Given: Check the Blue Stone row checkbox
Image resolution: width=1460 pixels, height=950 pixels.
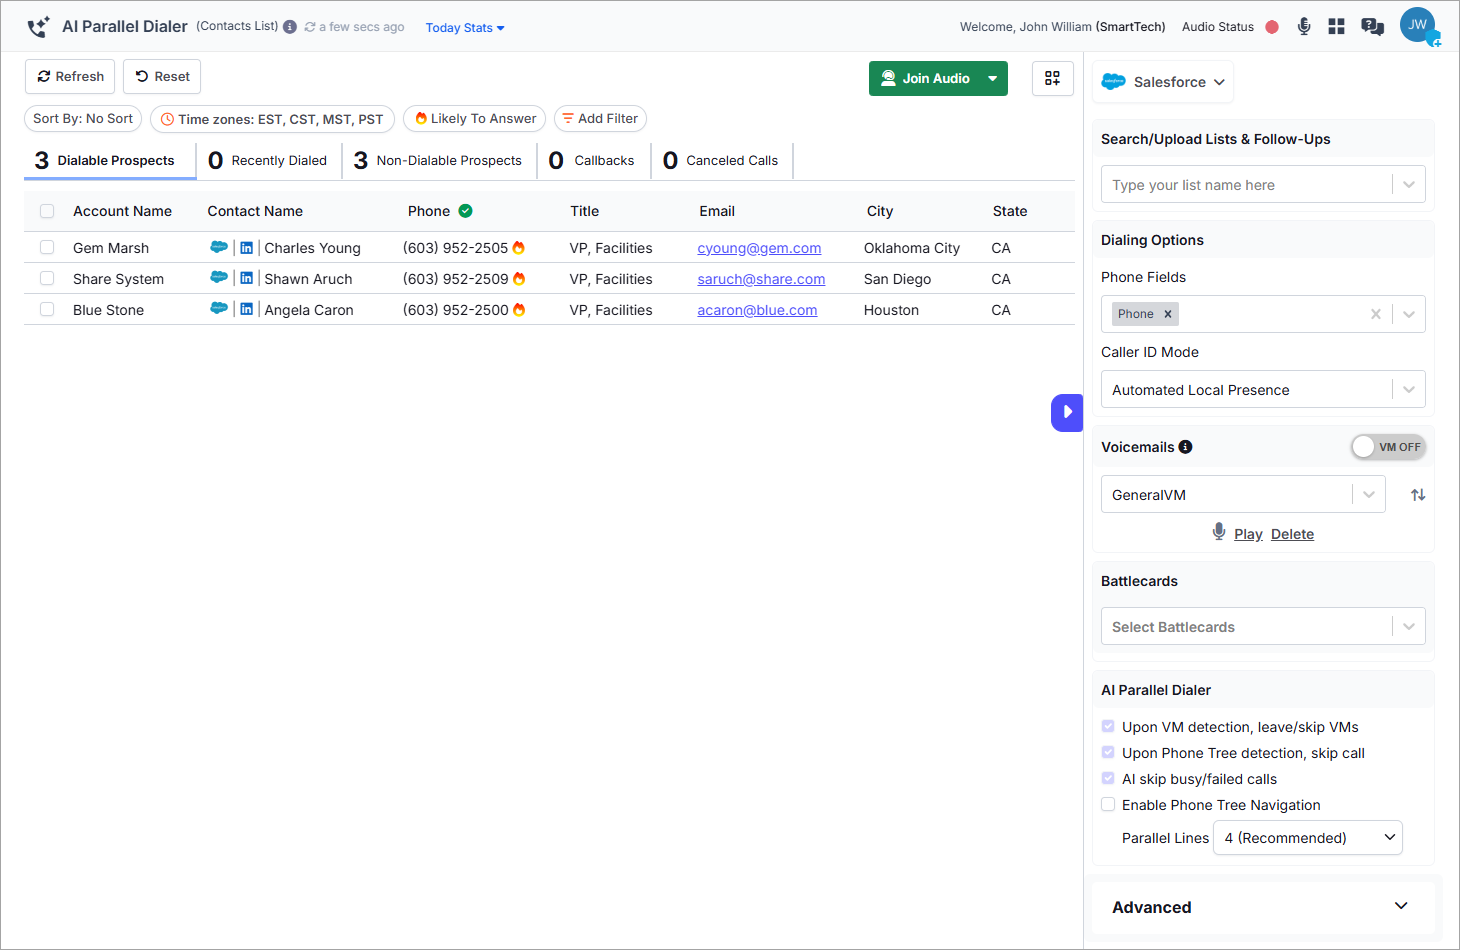Looking at the screenshot, I should [47, 309].
